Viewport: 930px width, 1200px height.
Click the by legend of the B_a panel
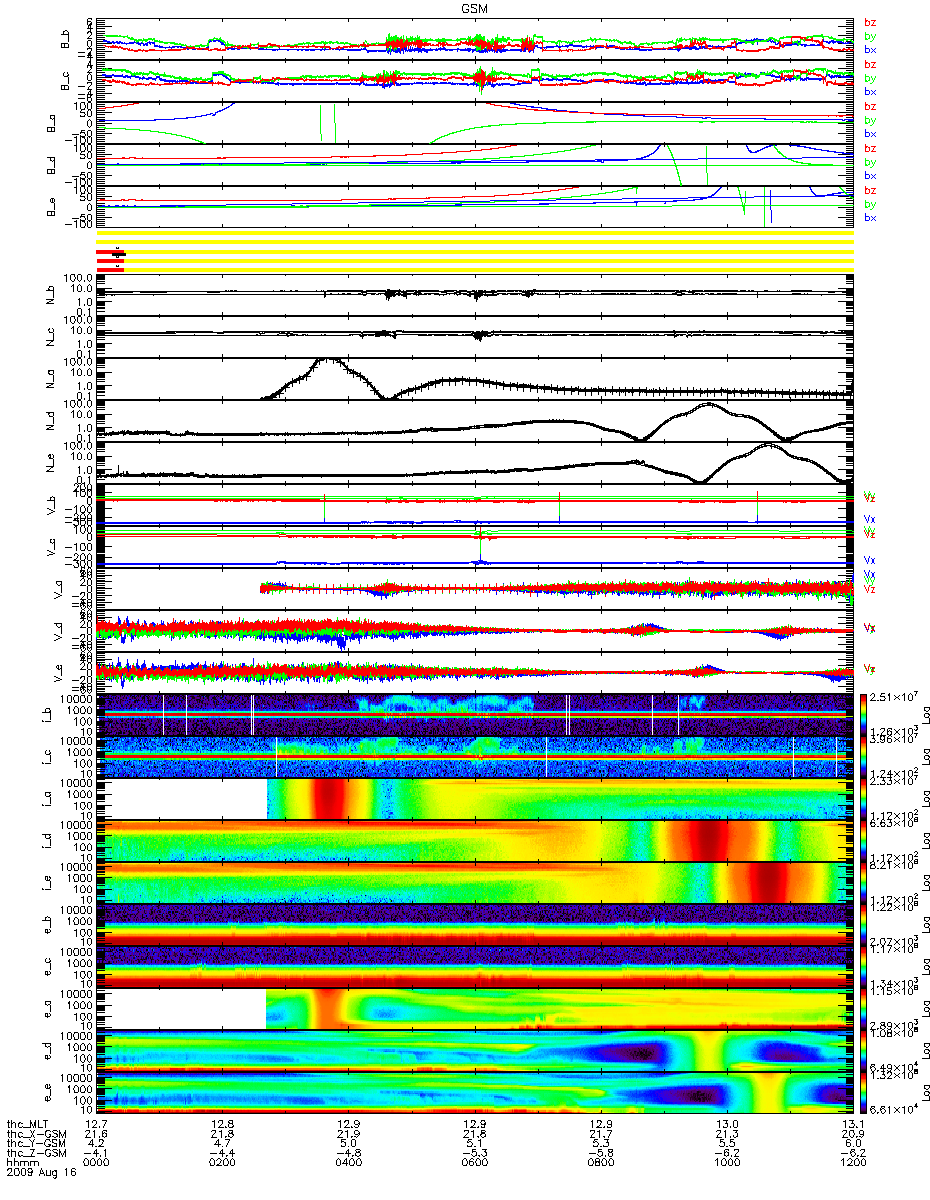click(870, 120)
